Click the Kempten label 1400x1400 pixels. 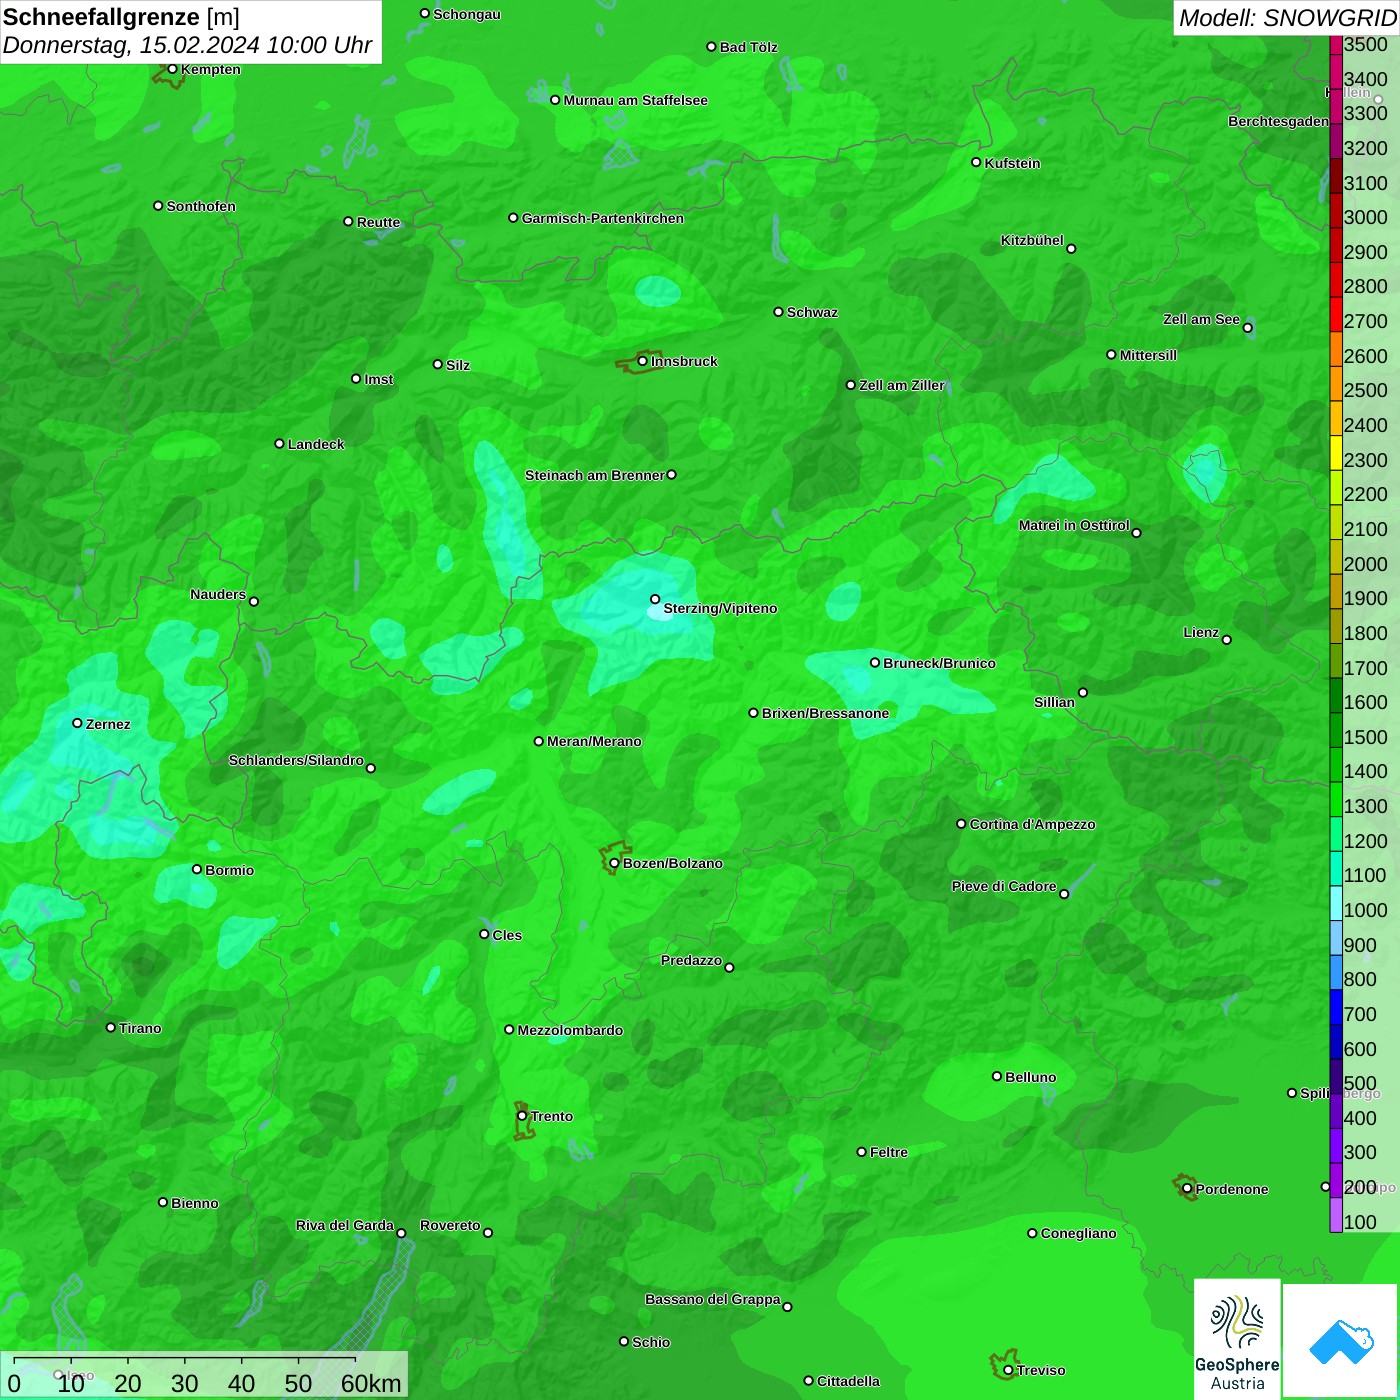(211, 69)
